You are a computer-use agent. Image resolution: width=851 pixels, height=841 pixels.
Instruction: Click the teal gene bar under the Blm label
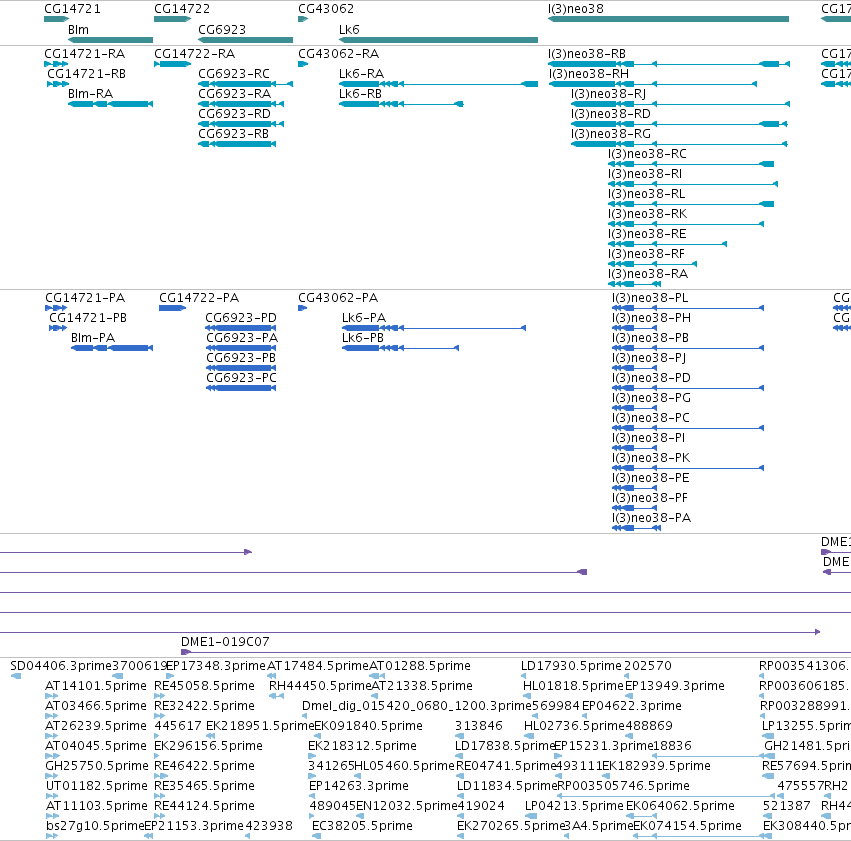click(110, 40)
